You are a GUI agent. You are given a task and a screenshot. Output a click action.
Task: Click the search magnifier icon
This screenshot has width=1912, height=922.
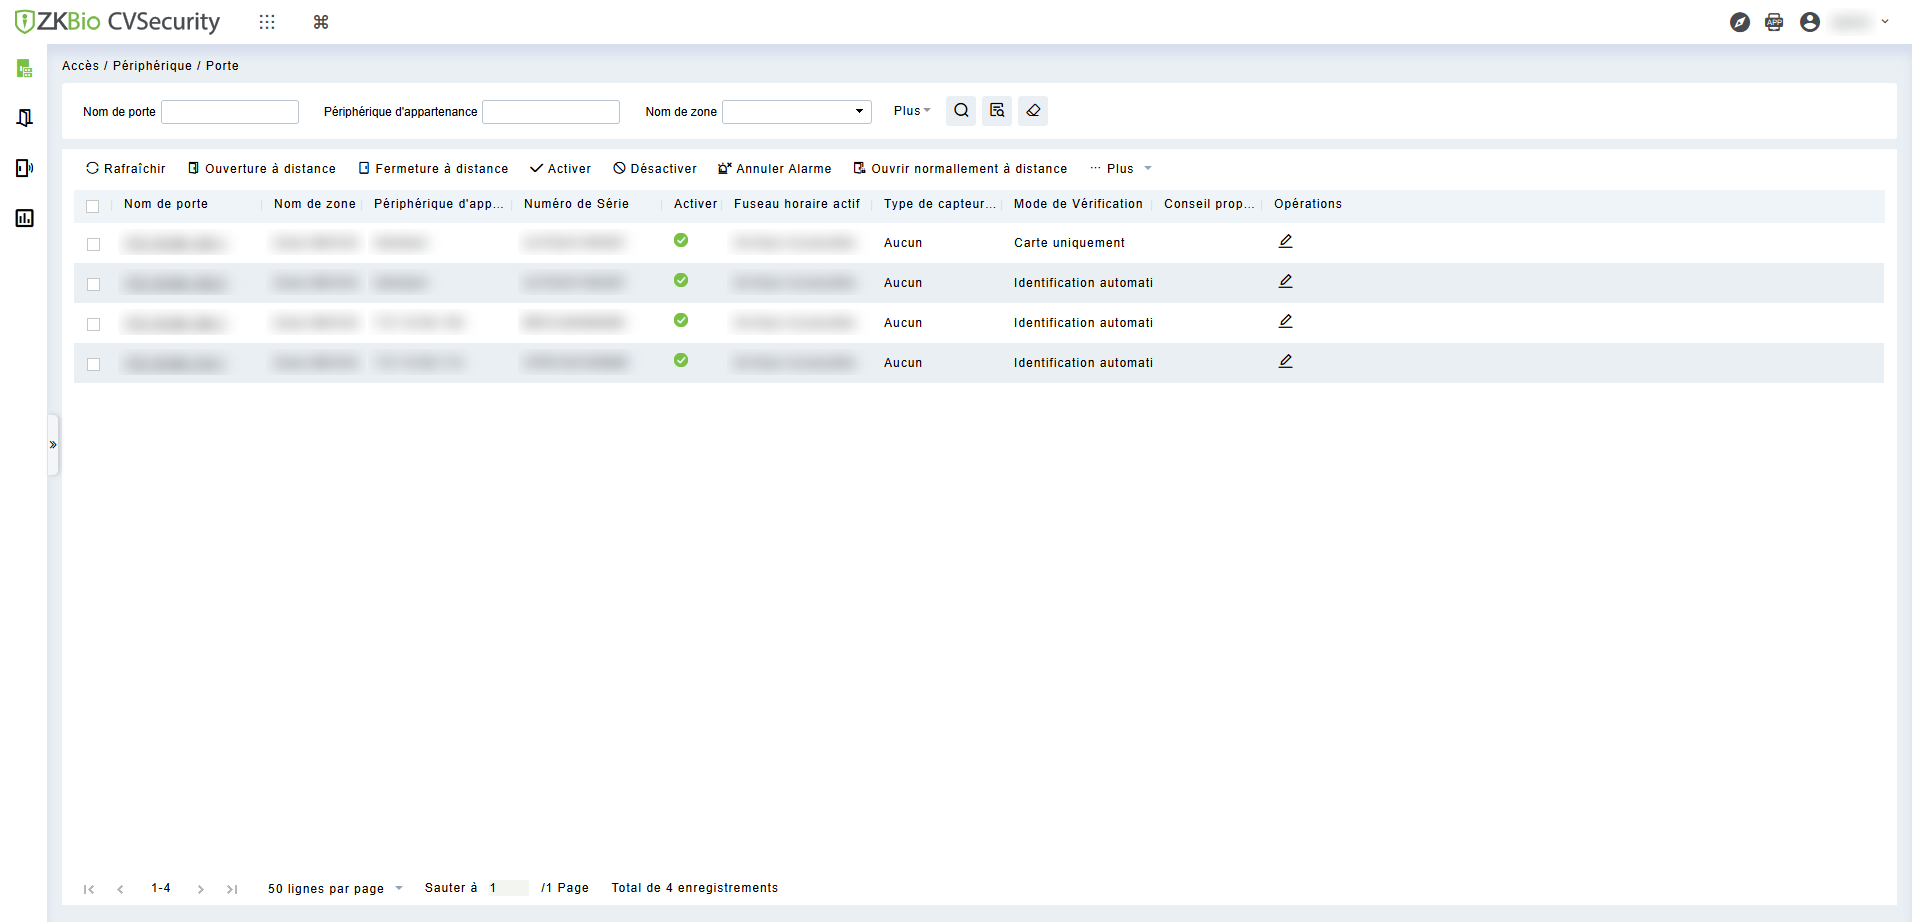[x=961, y=111]
